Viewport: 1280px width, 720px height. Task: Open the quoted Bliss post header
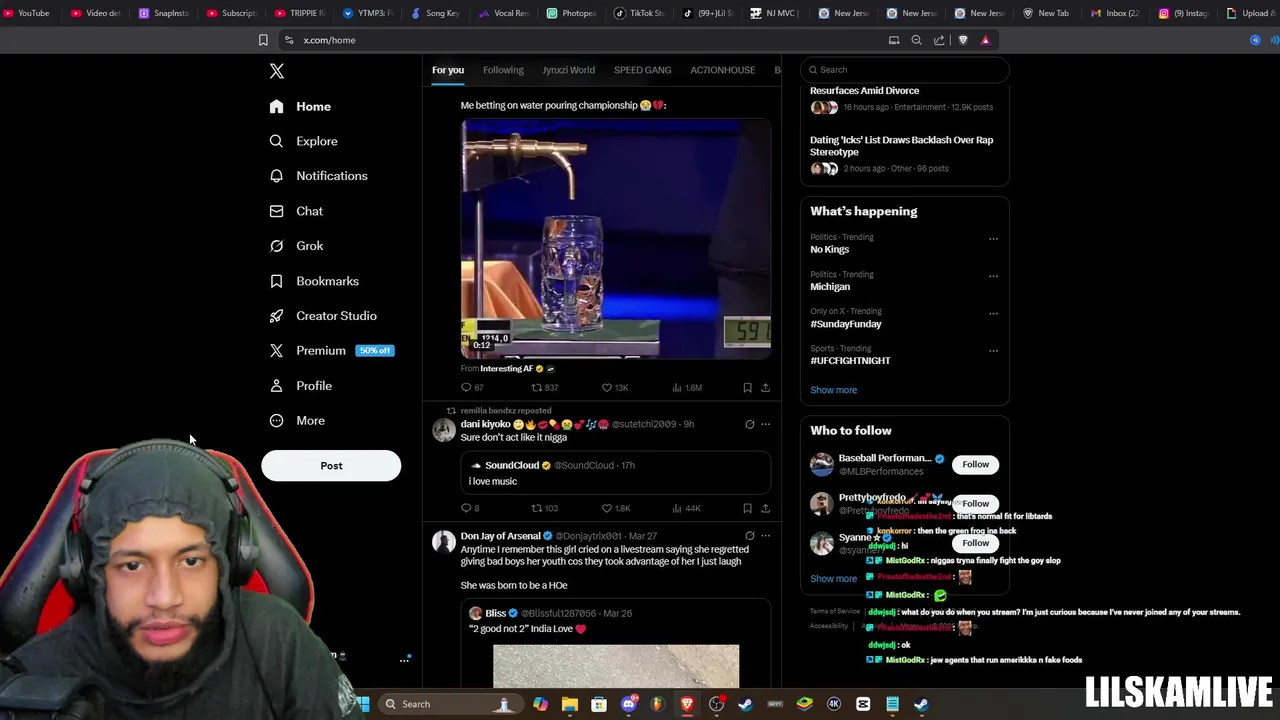click(550, 613)
